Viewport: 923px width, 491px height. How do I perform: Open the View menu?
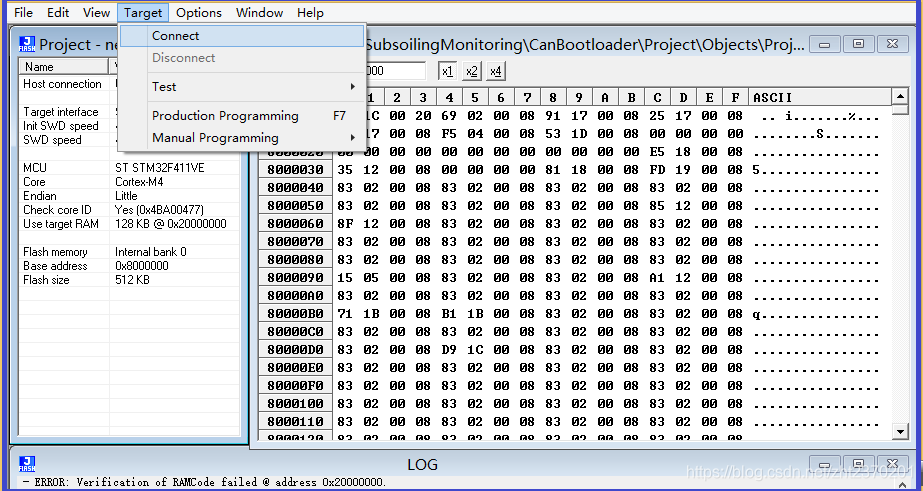point(96,12)
